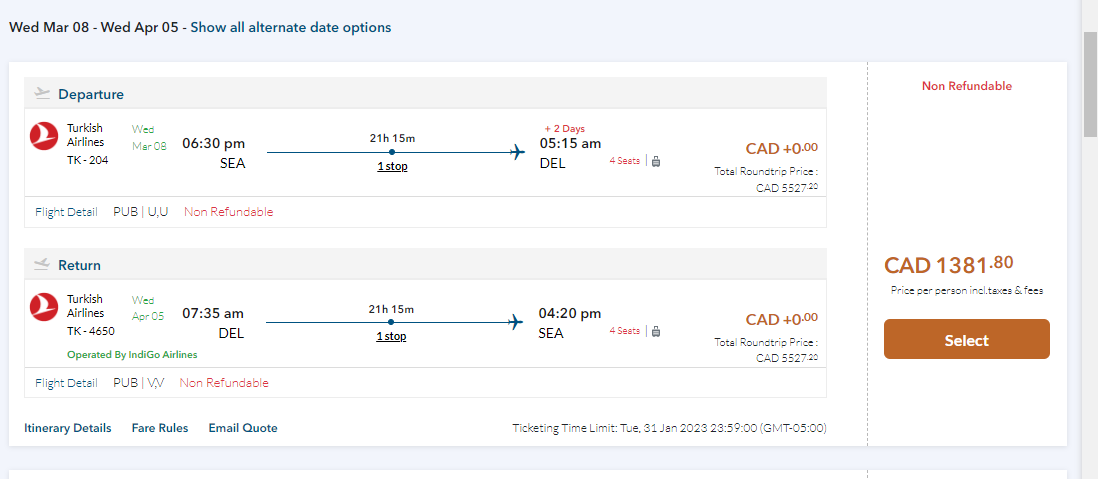The height and width of the screenshot is (479, 1098).
Task: Open the departure flight's 1 stop details
Action: [x=392, y=166]
